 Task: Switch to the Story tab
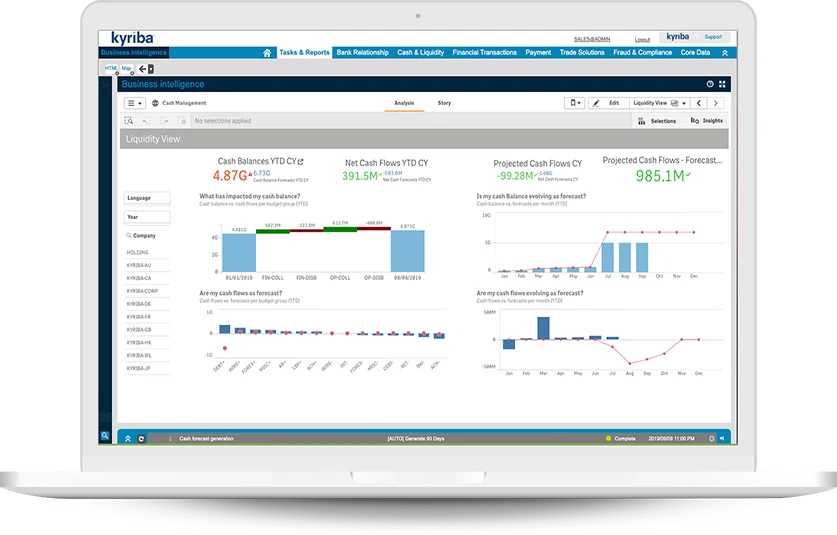[x=444, y=103]
